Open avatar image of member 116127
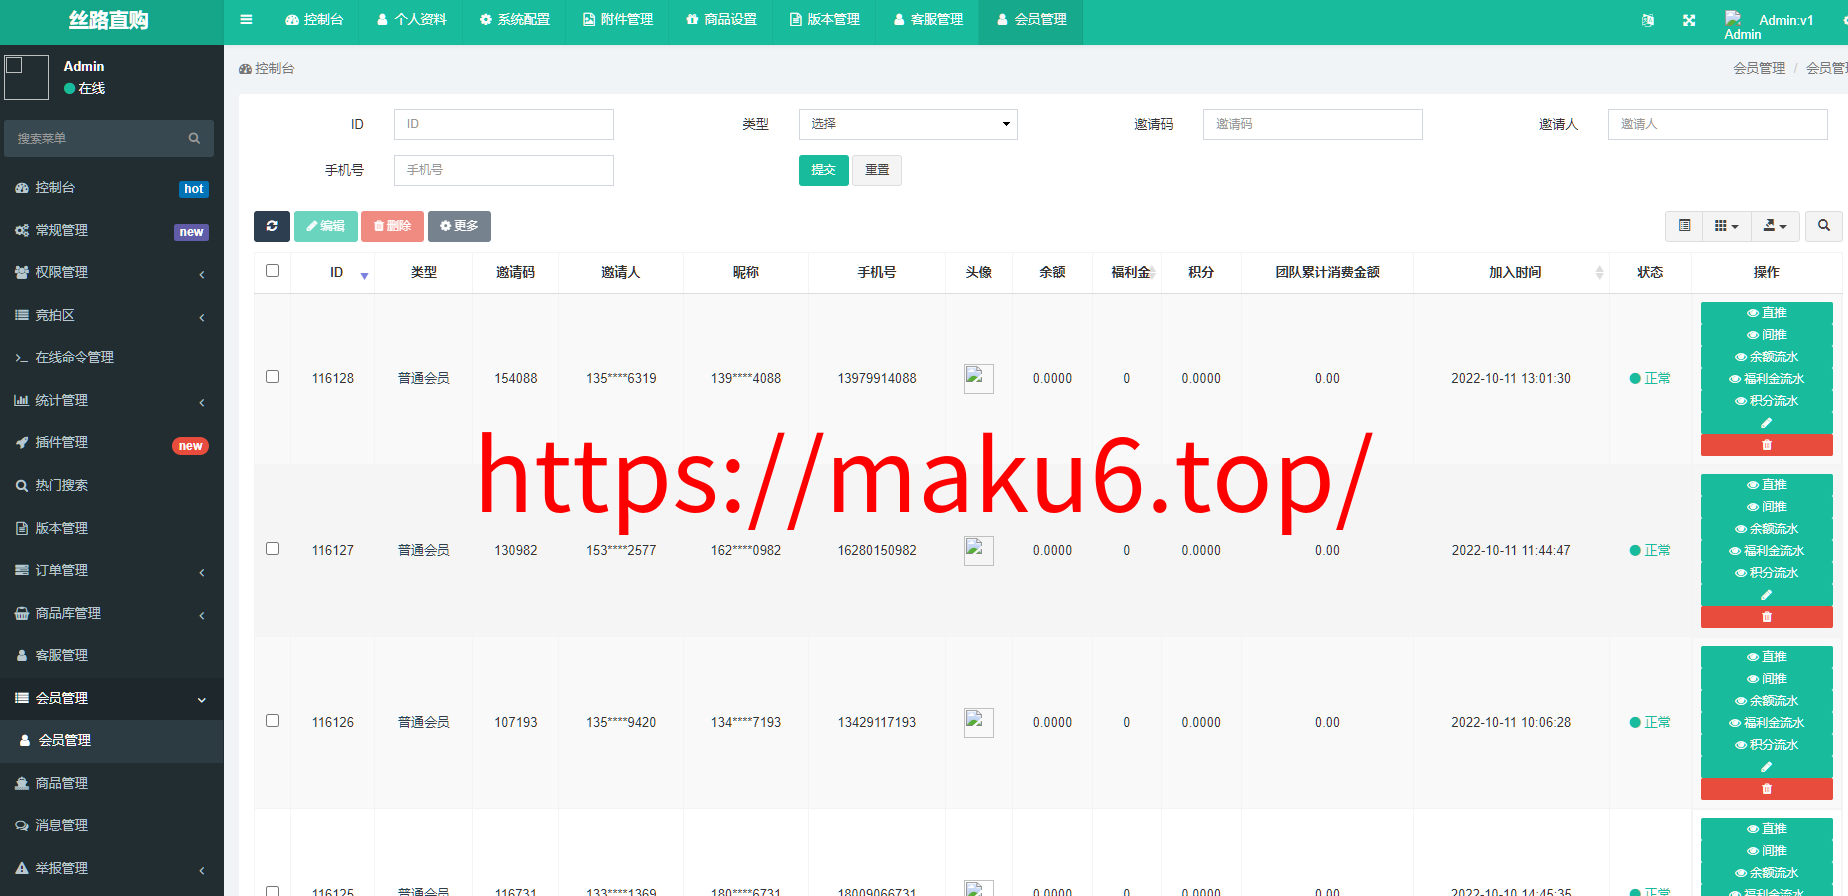The image size is (1848, 896). tap(978, 550)
